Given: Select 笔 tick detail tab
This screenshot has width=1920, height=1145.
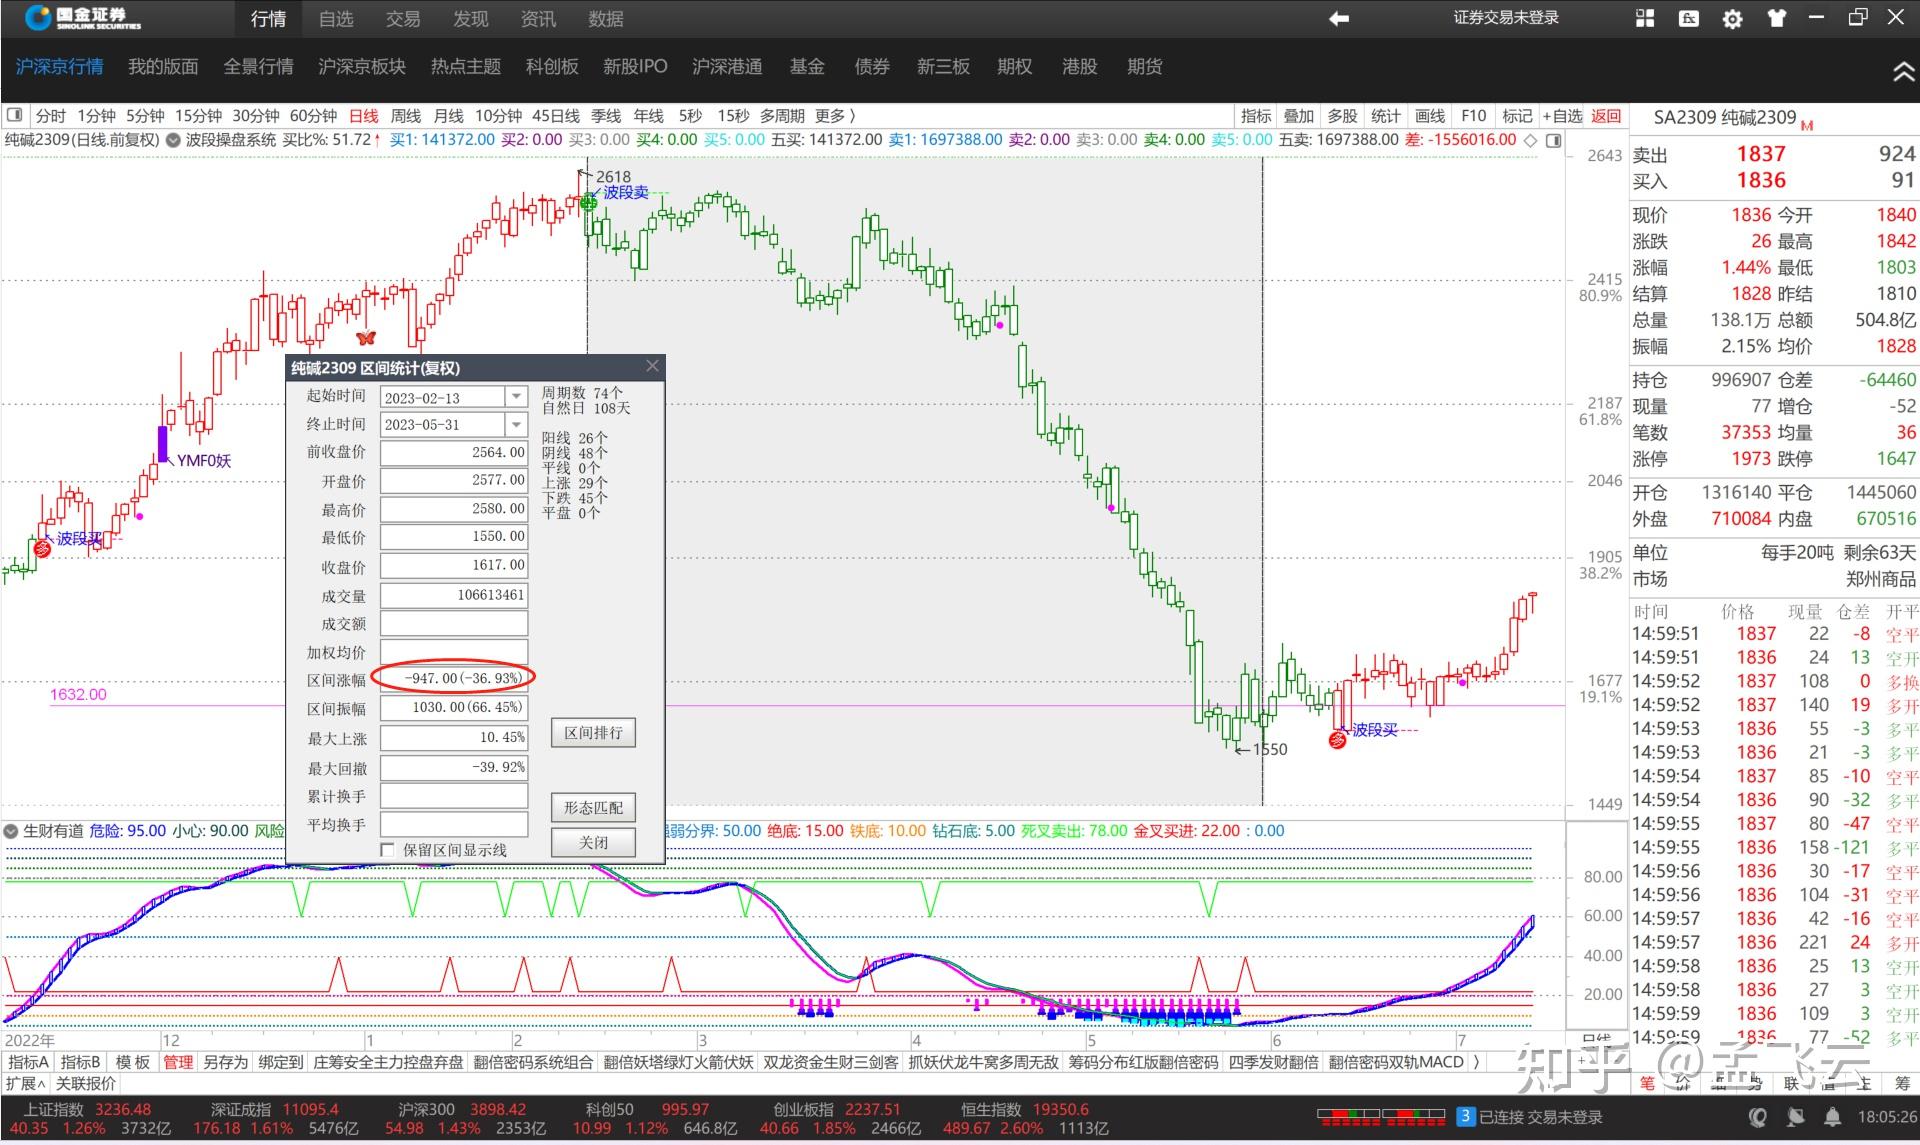Looking at the screenshot, I should pyautogui.click(x=1647, y=1083).
